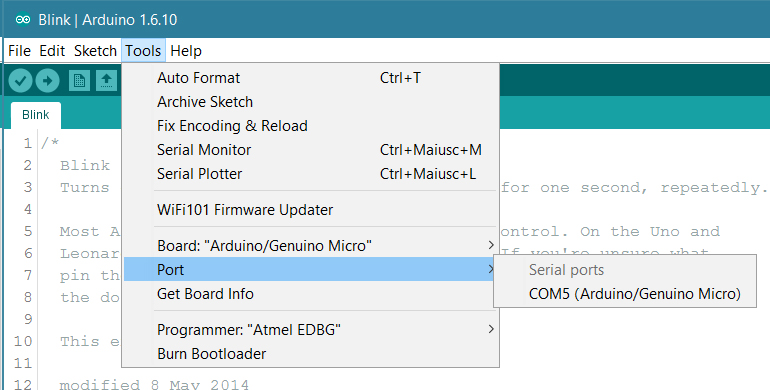Viewport: 770px width, 390px height.
Task: Expand the Board submenu arrow
Action: [491, 245]
